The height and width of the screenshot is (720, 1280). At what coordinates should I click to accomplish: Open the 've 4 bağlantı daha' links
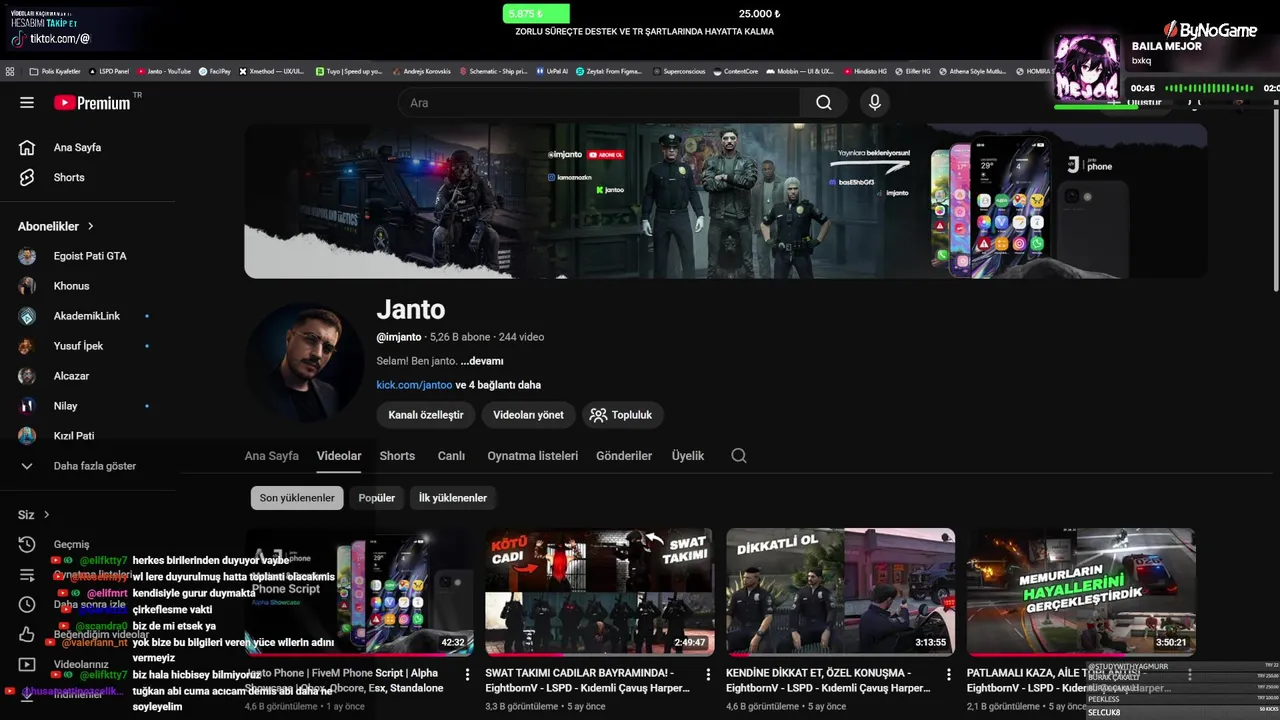[x=498, y=385]
